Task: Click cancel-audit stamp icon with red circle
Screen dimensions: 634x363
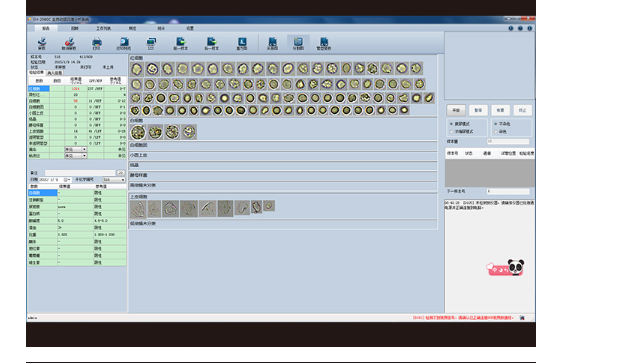Action: 69,42
